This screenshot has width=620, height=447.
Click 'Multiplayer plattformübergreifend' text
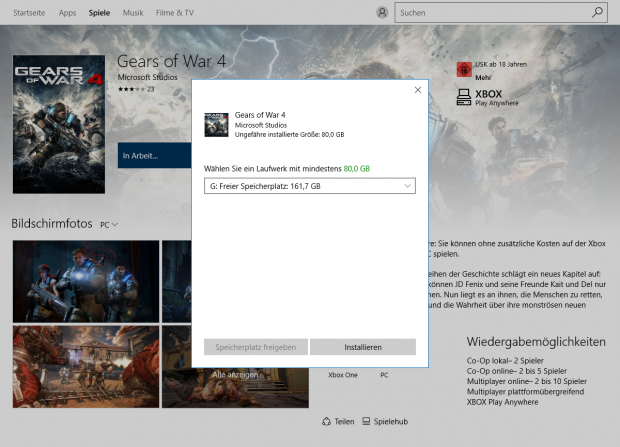pyautogui.click(x=525, y=392)
